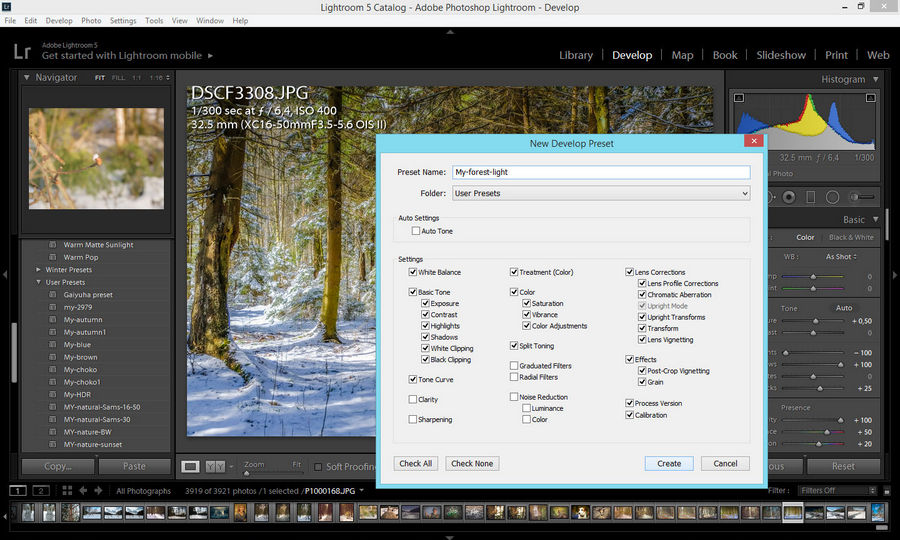900x540 pixels.
Task: Uncheck Exposure checkbox
Action: click(425, 303)
